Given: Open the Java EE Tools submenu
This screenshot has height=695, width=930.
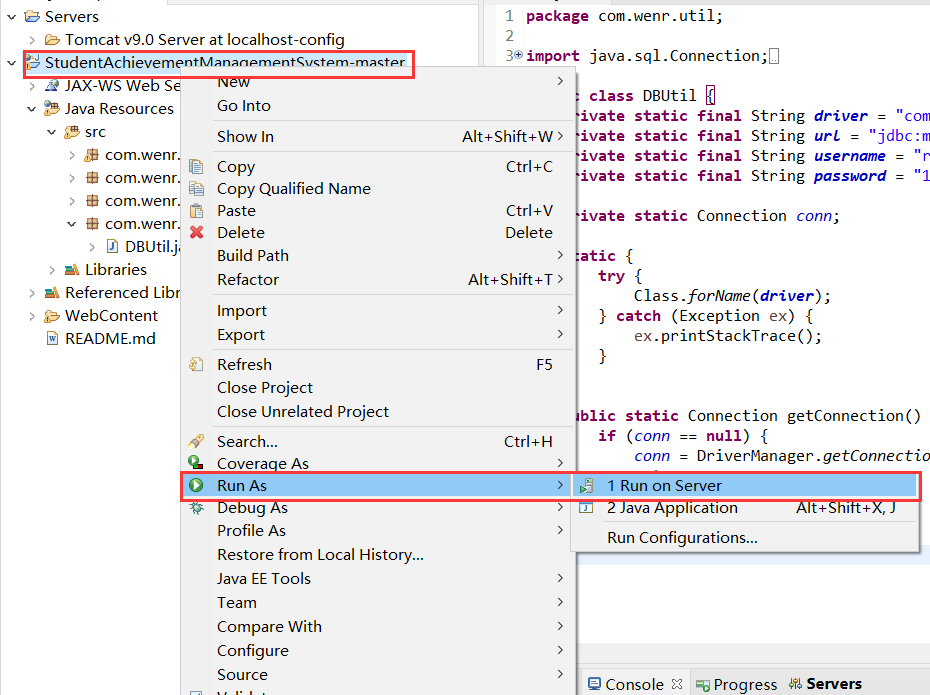Looking at the screenshot, I should [x=377, y=578].
